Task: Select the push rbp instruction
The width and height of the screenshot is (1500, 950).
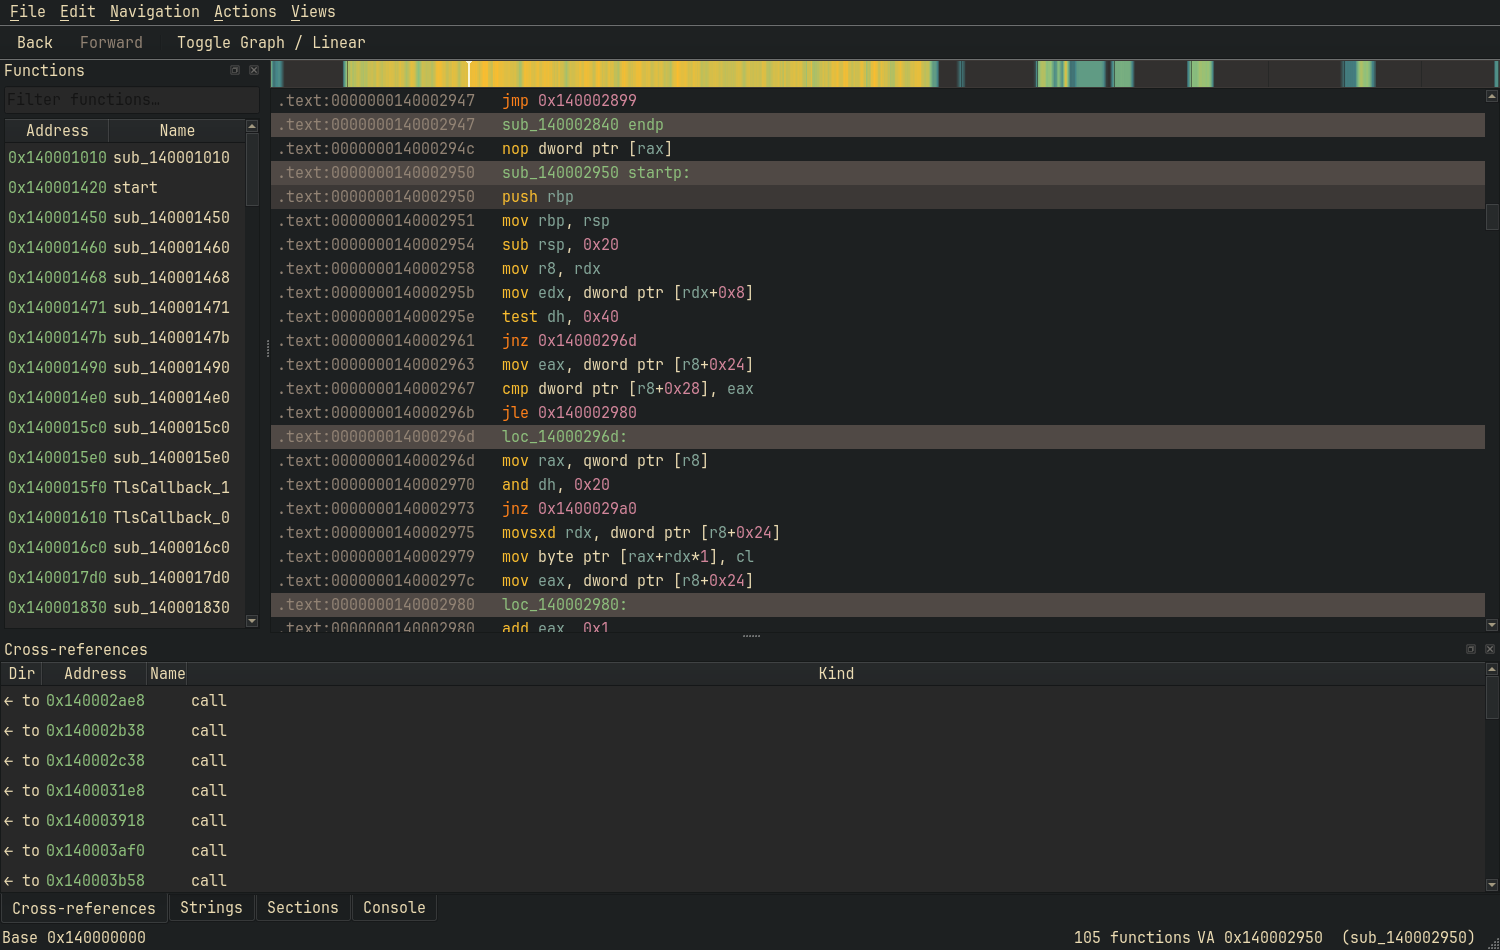Action: [x=878, y=197]
